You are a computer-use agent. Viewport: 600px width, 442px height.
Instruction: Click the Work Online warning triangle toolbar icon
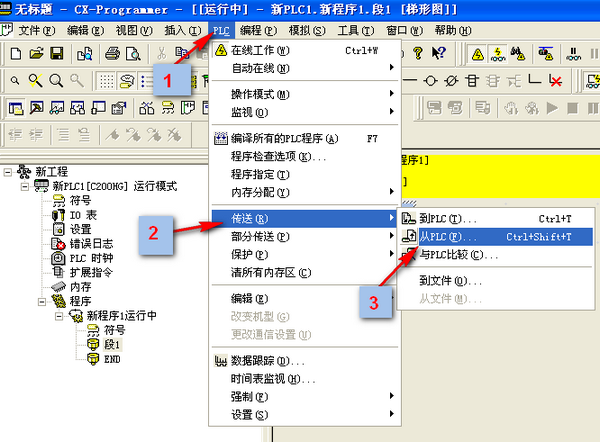(478, 54)
